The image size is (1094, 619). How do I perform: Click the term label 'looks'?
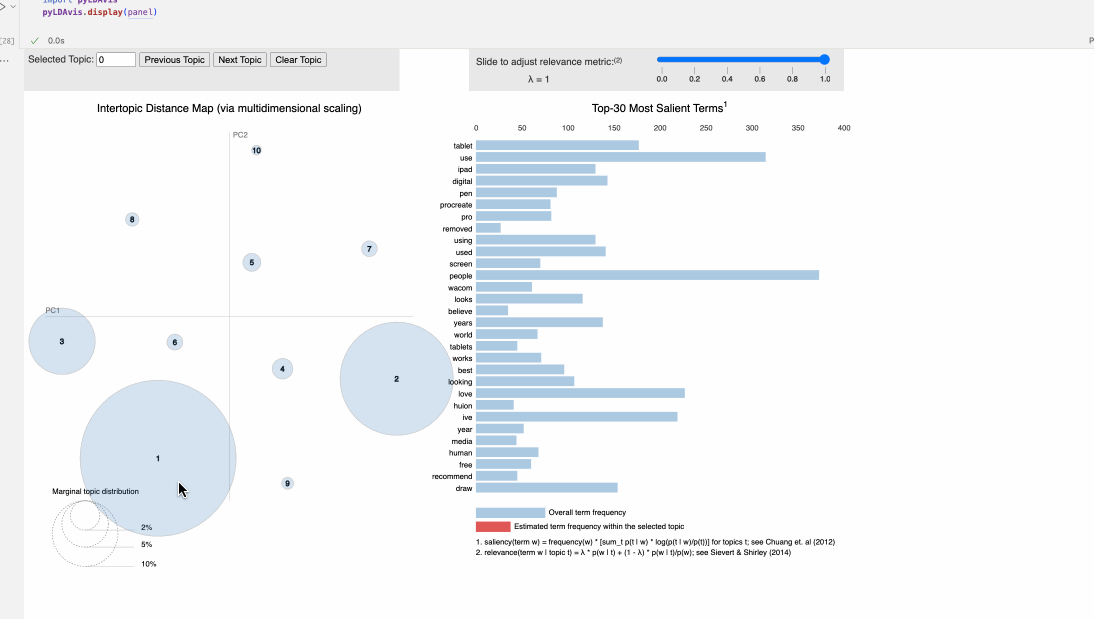[463, 299]
